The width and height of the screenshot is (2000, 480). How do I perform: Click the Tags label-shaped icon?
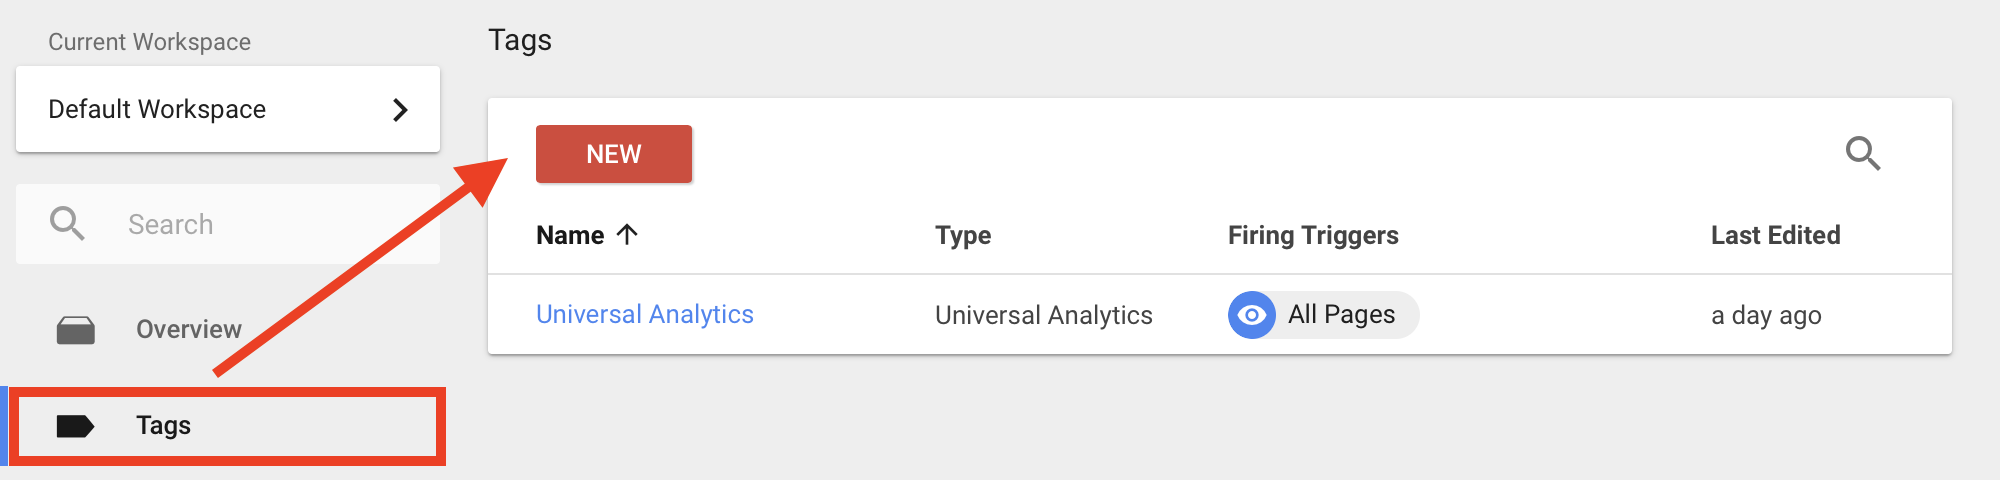point(75,426)
